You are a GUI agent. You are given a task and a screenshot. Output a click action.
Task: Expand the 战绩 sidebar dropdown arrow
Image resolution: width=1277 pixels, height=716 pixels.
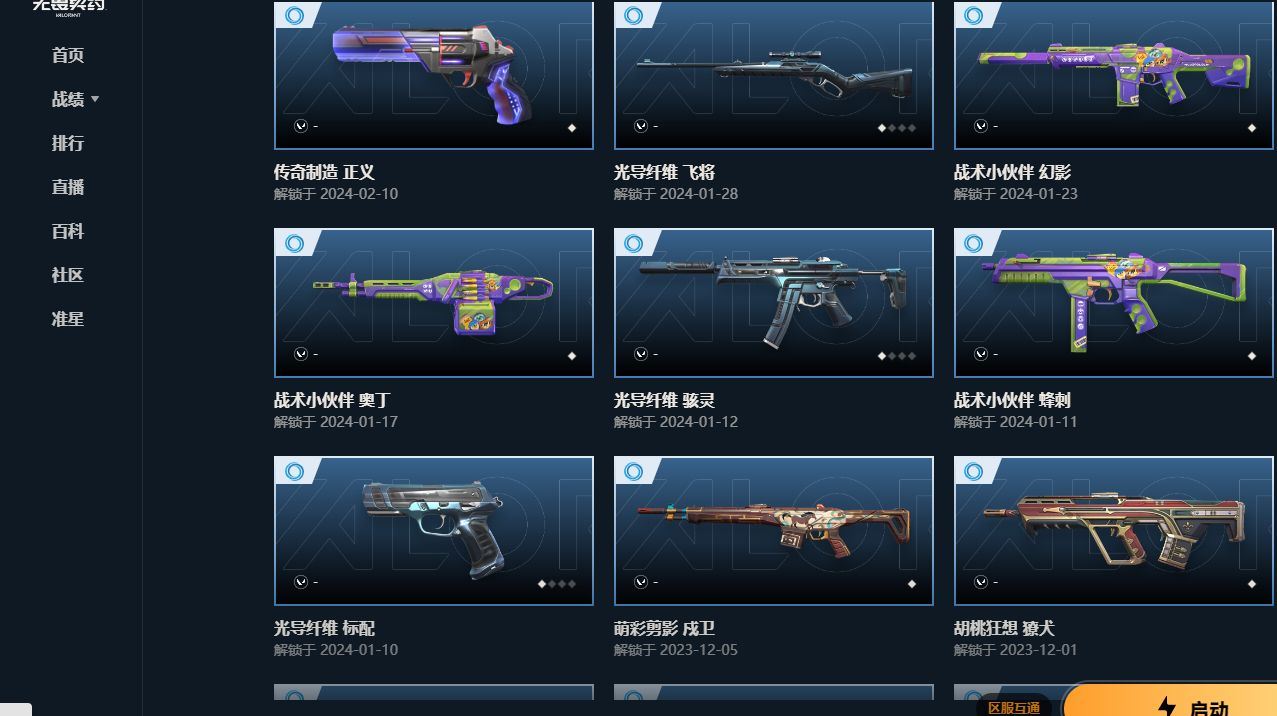click(95, 99)
